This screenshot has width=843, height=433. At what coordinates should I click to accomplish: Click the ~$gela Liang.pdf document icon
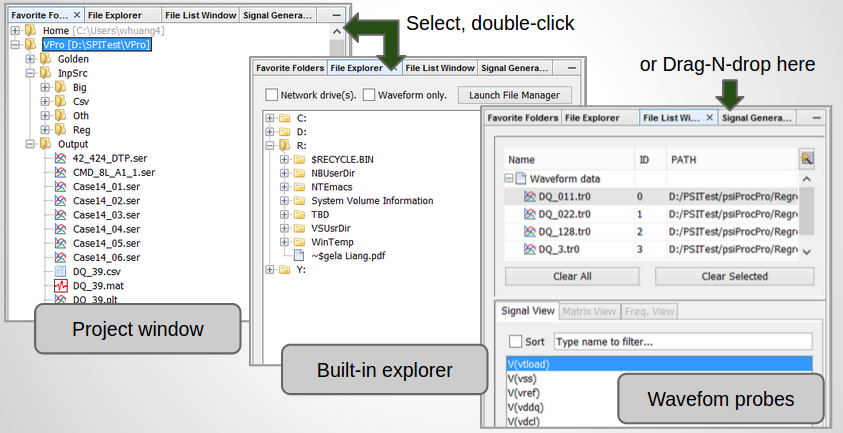[300, 255]
